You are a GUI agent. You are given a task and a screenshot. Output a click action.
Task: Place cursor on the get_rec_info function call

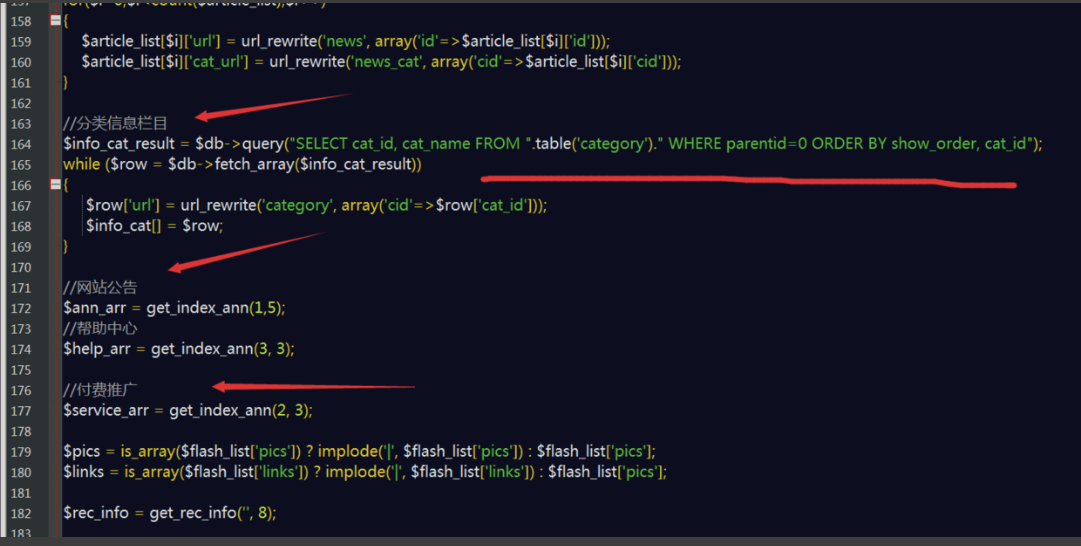193,513
